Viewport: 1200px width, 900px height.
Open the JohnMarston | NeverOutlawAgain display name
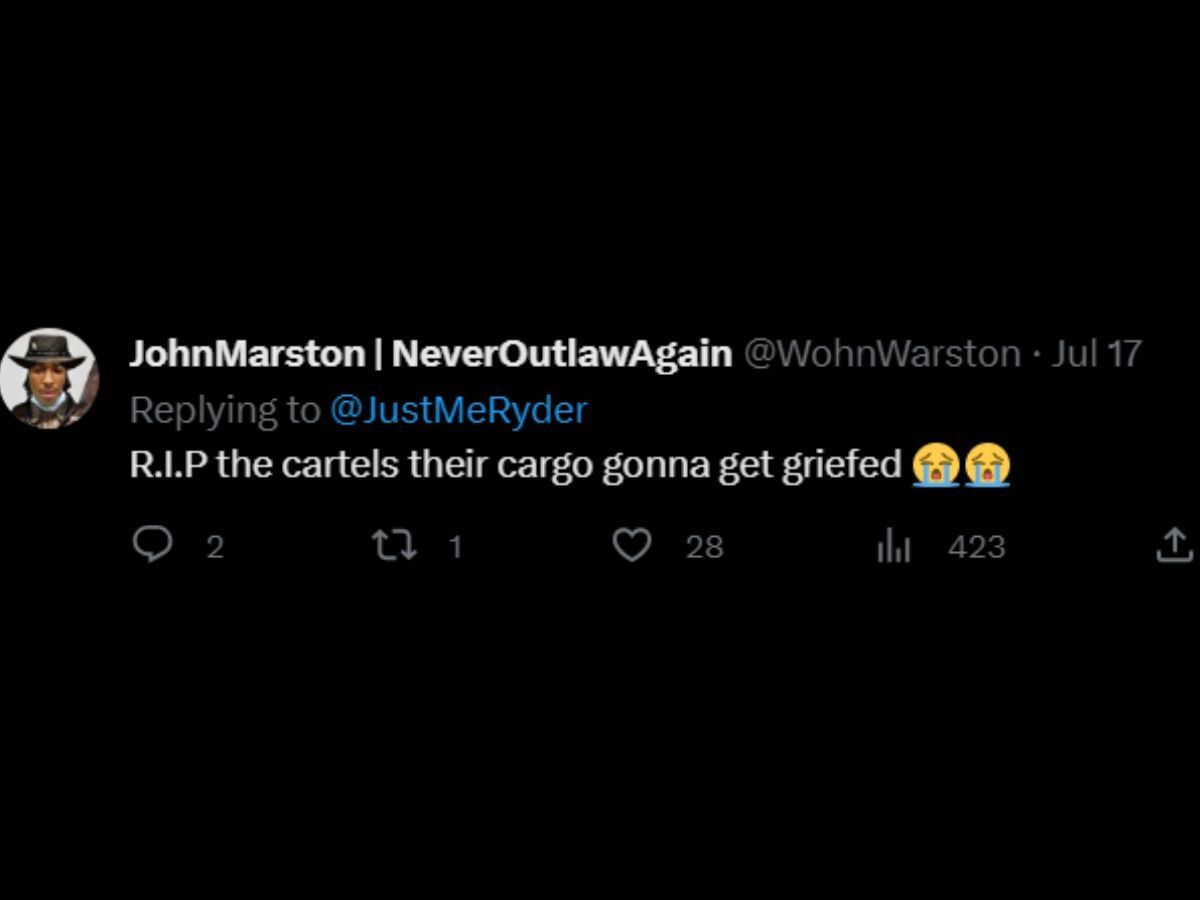(x=431, y=353)
